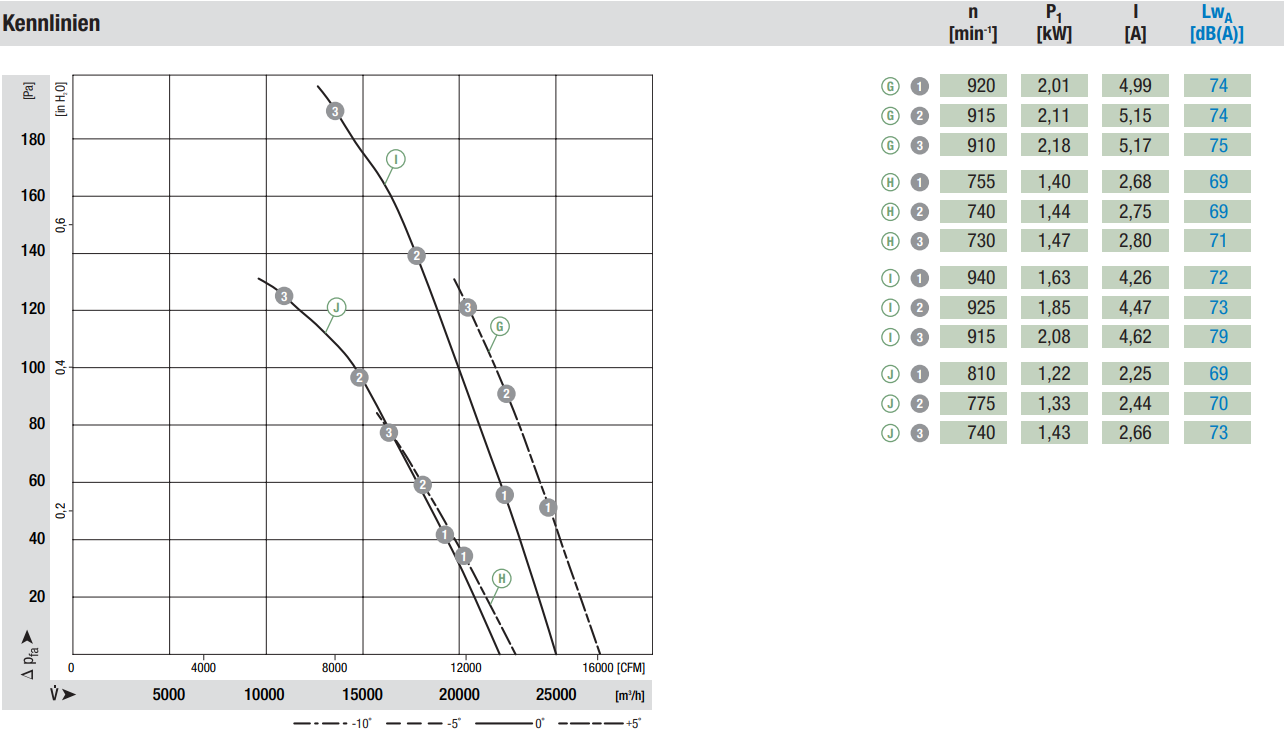Click point 2 marker on curve J near 100 Pa
The image size is (1284, 747).
[x=360, y=377]
